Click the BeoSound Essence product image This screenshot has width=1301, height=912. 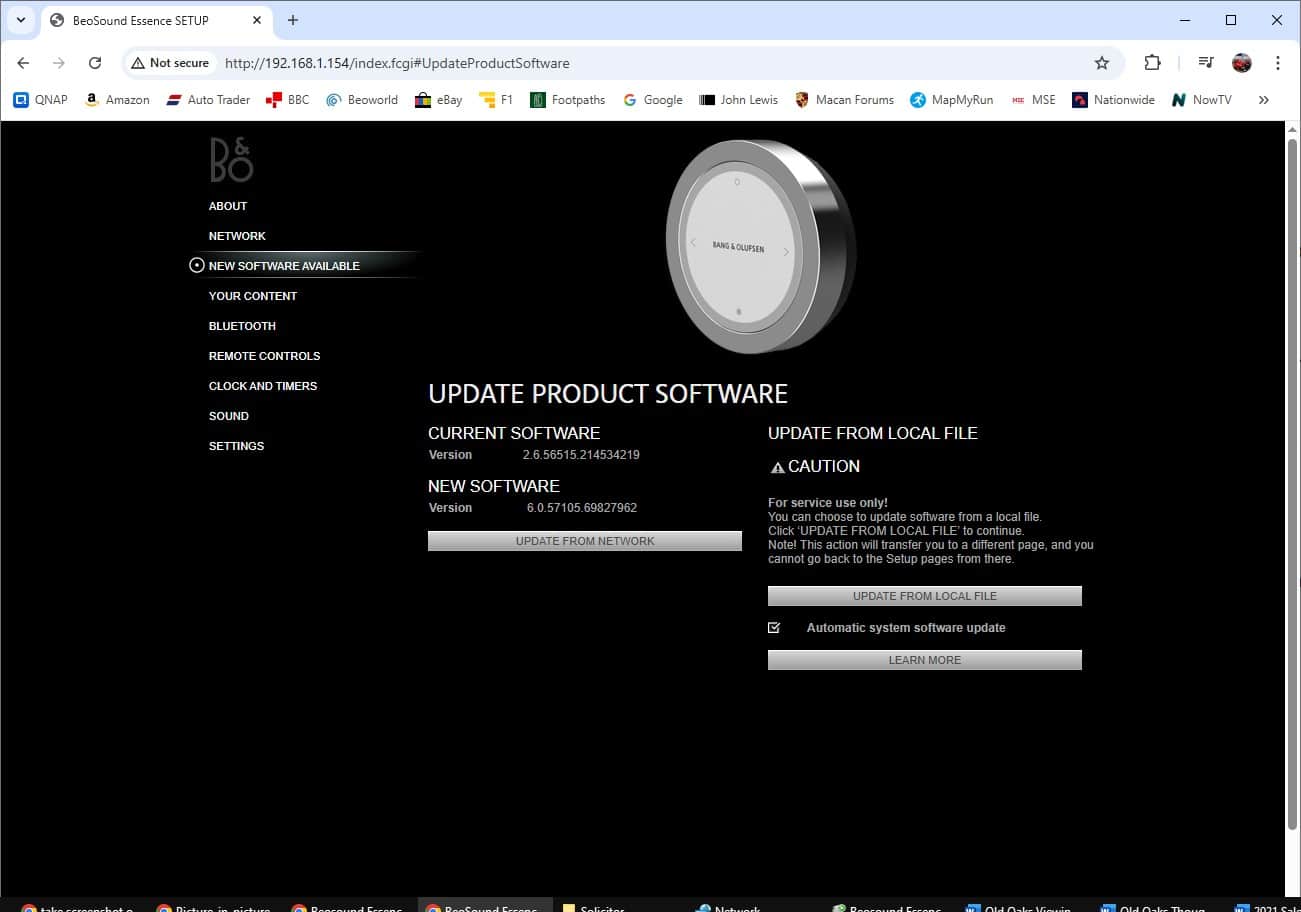(760, 247)
